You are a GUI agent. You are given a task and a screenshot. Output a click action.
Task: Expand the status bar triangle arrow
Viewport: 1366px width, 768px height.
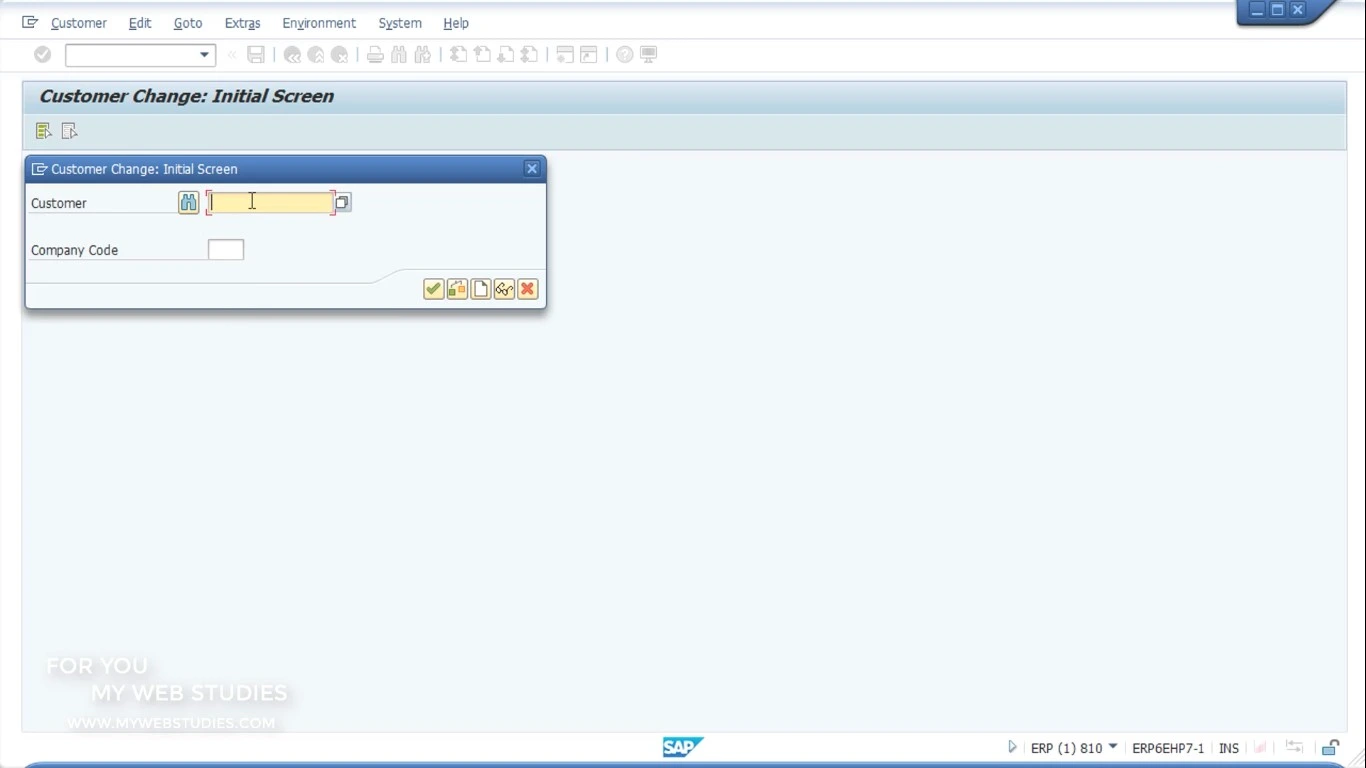(x=1012, y=747)
